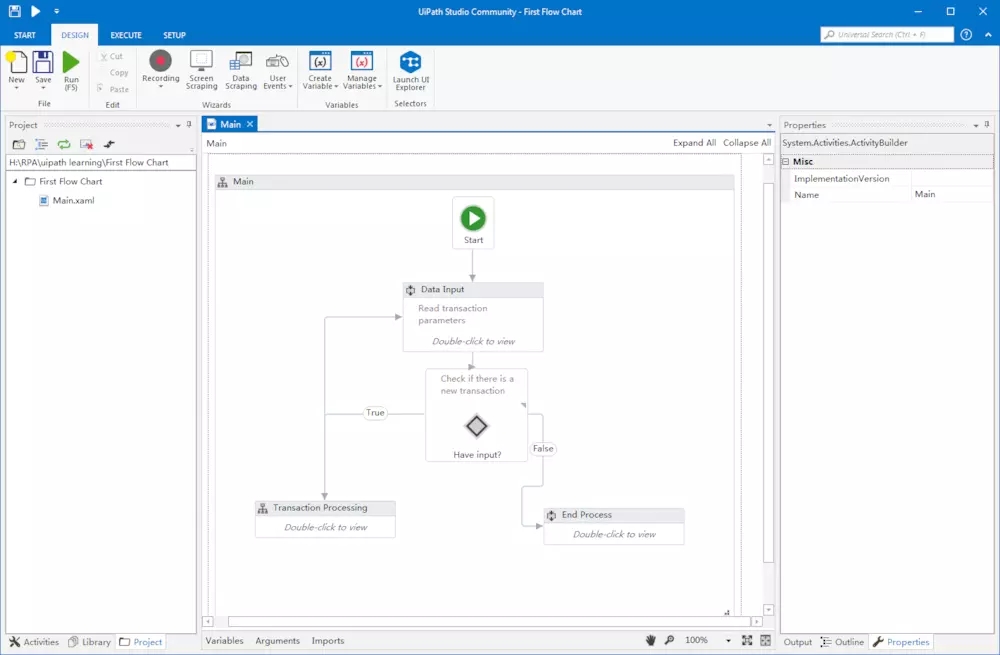Click the show all files icon in Project panel

41,144
